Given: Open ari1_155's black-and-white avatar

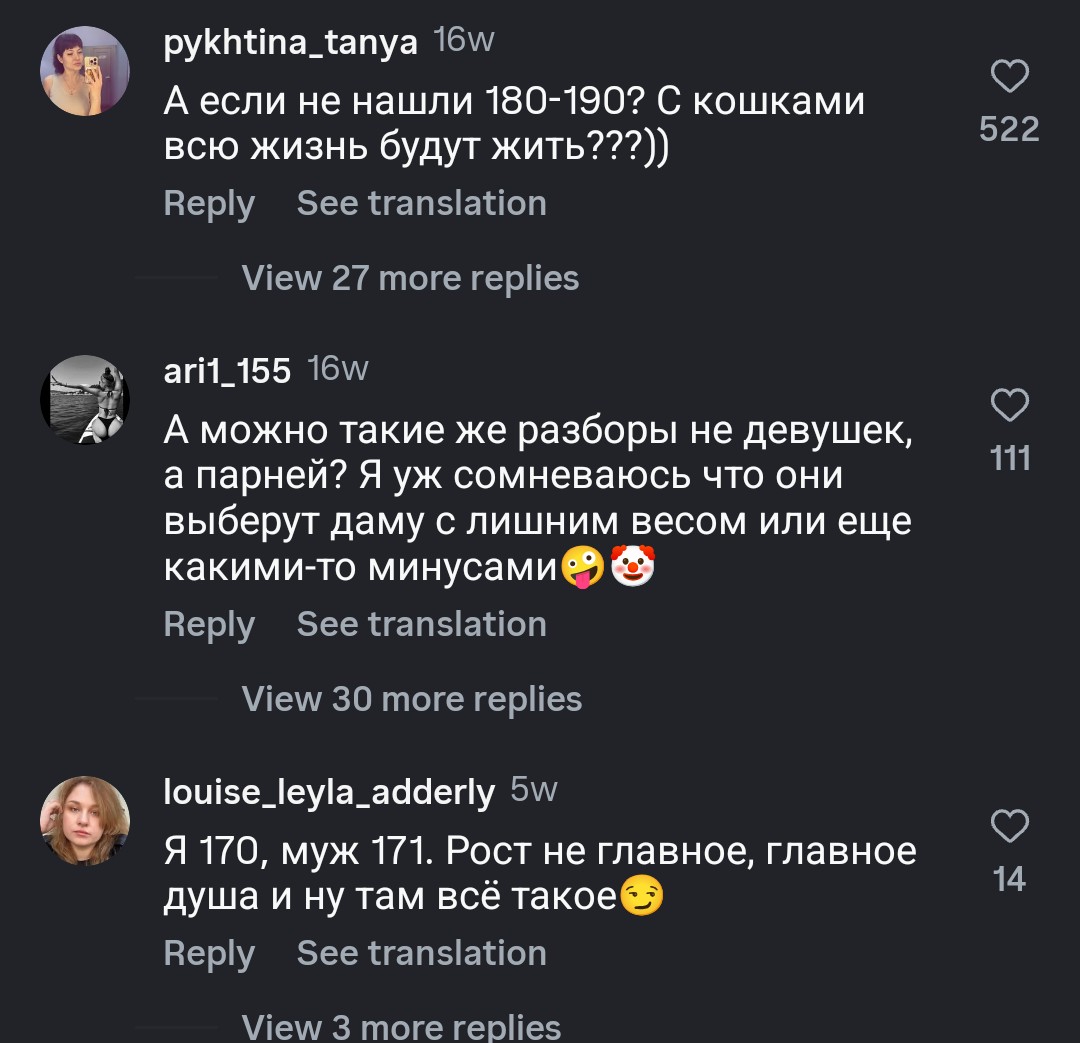Looking at the screenshot, I should 85,400.
